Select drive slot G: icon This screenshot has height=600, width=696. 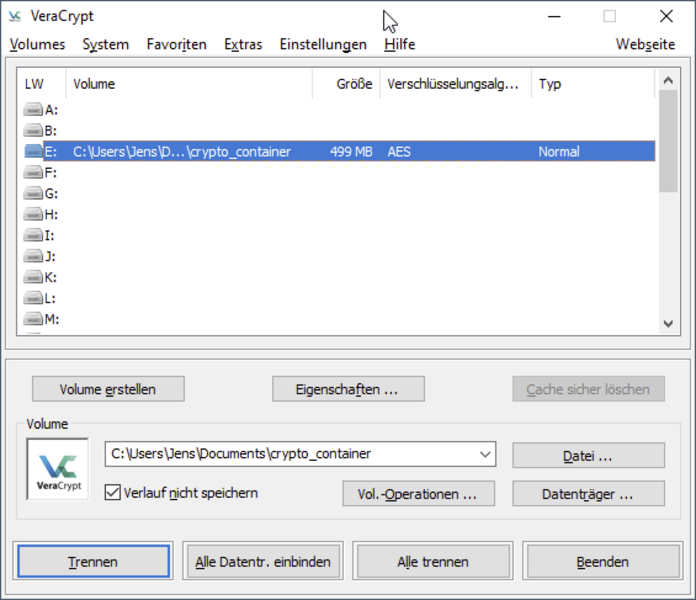pyautogui.click(x=34, y=194)
